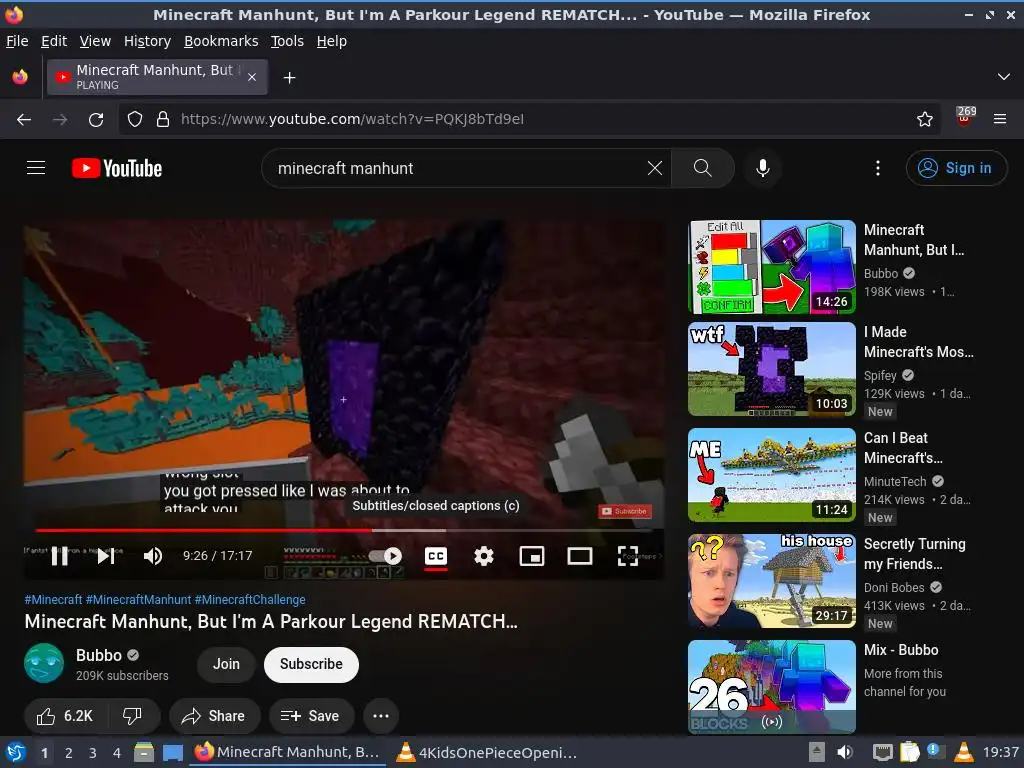Viewport: 1024px width, 768px height.
Task: Skip to next video
Action: pyautogui.click(x=105, y=556)
